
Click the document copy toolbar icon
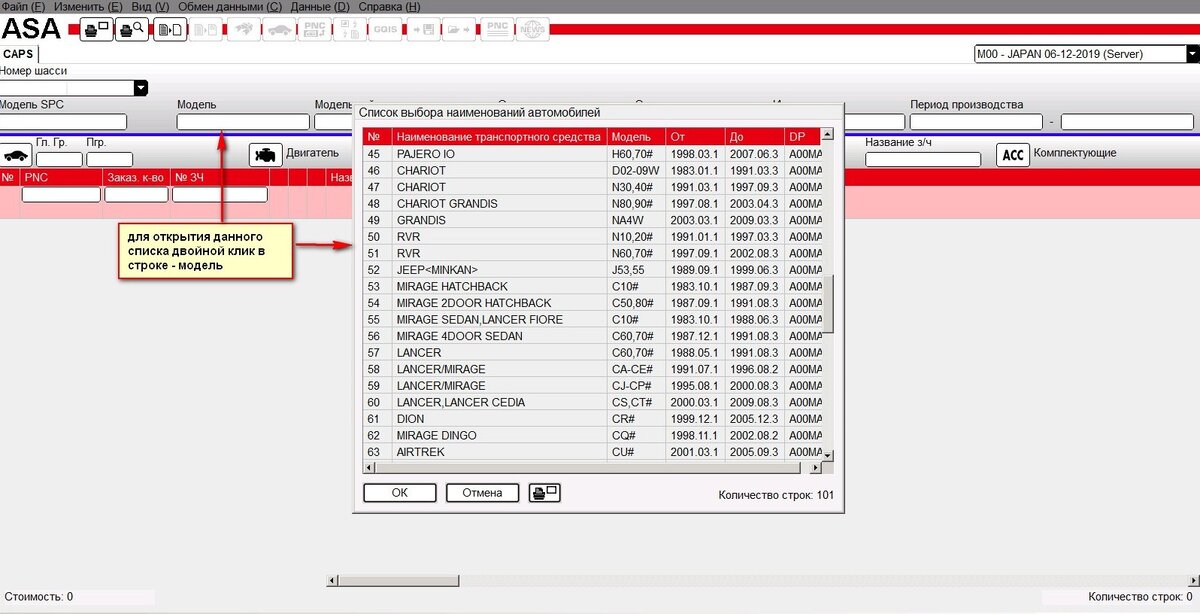(169, 29)
